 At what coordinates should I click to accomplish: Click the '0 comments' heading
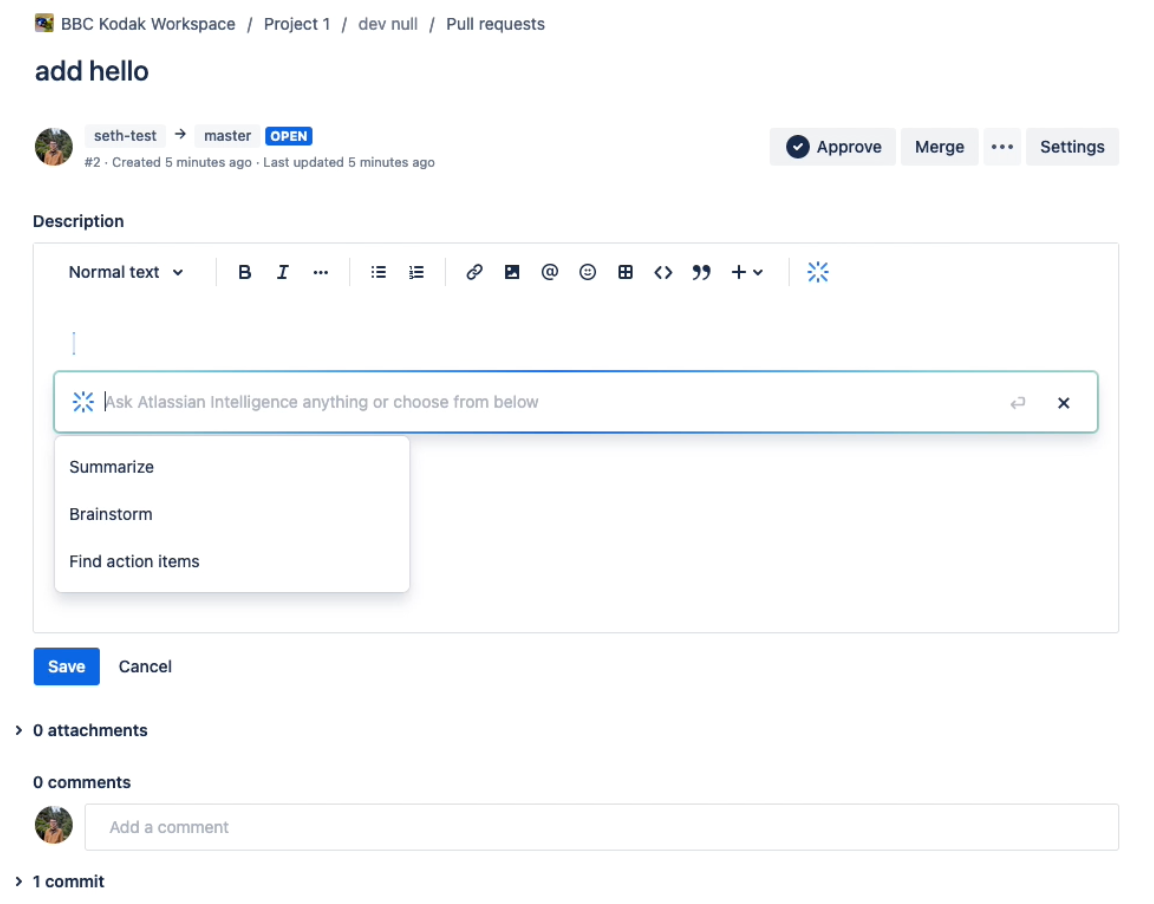tap(82, 782)
